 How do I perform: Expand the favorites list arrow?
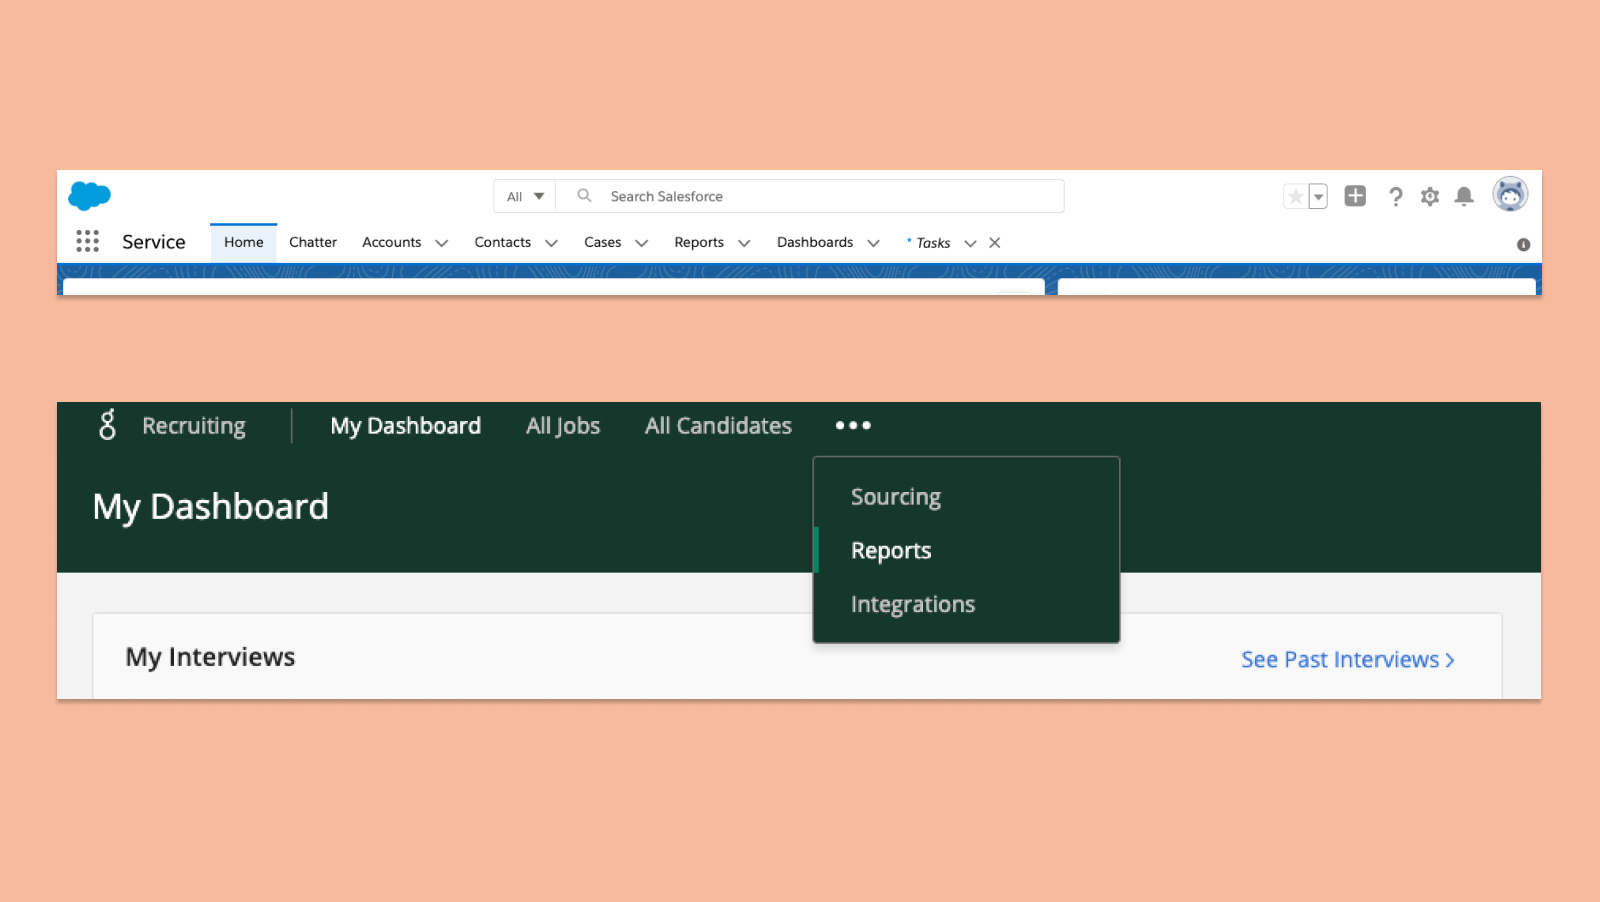click(1317, 196)
